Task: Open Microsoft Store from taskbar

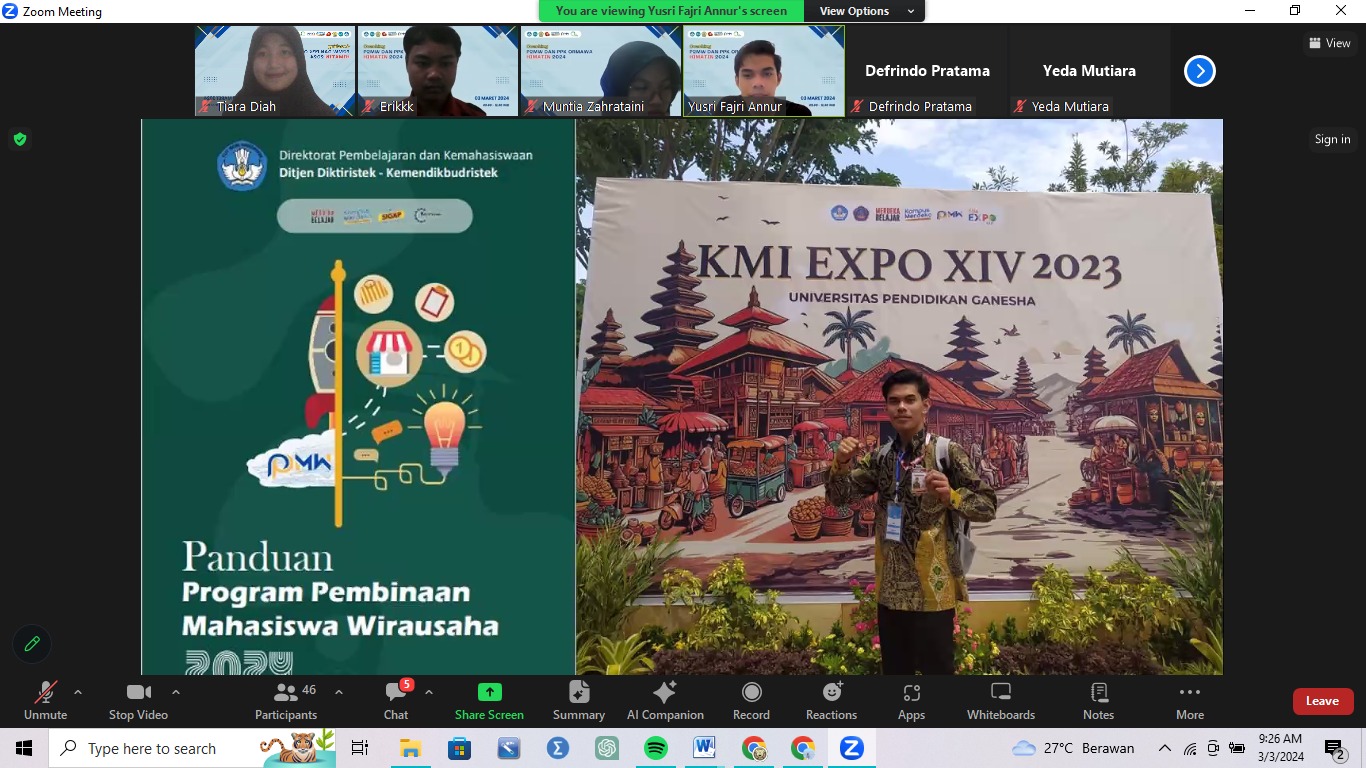Action: click(x=459, y=748)
